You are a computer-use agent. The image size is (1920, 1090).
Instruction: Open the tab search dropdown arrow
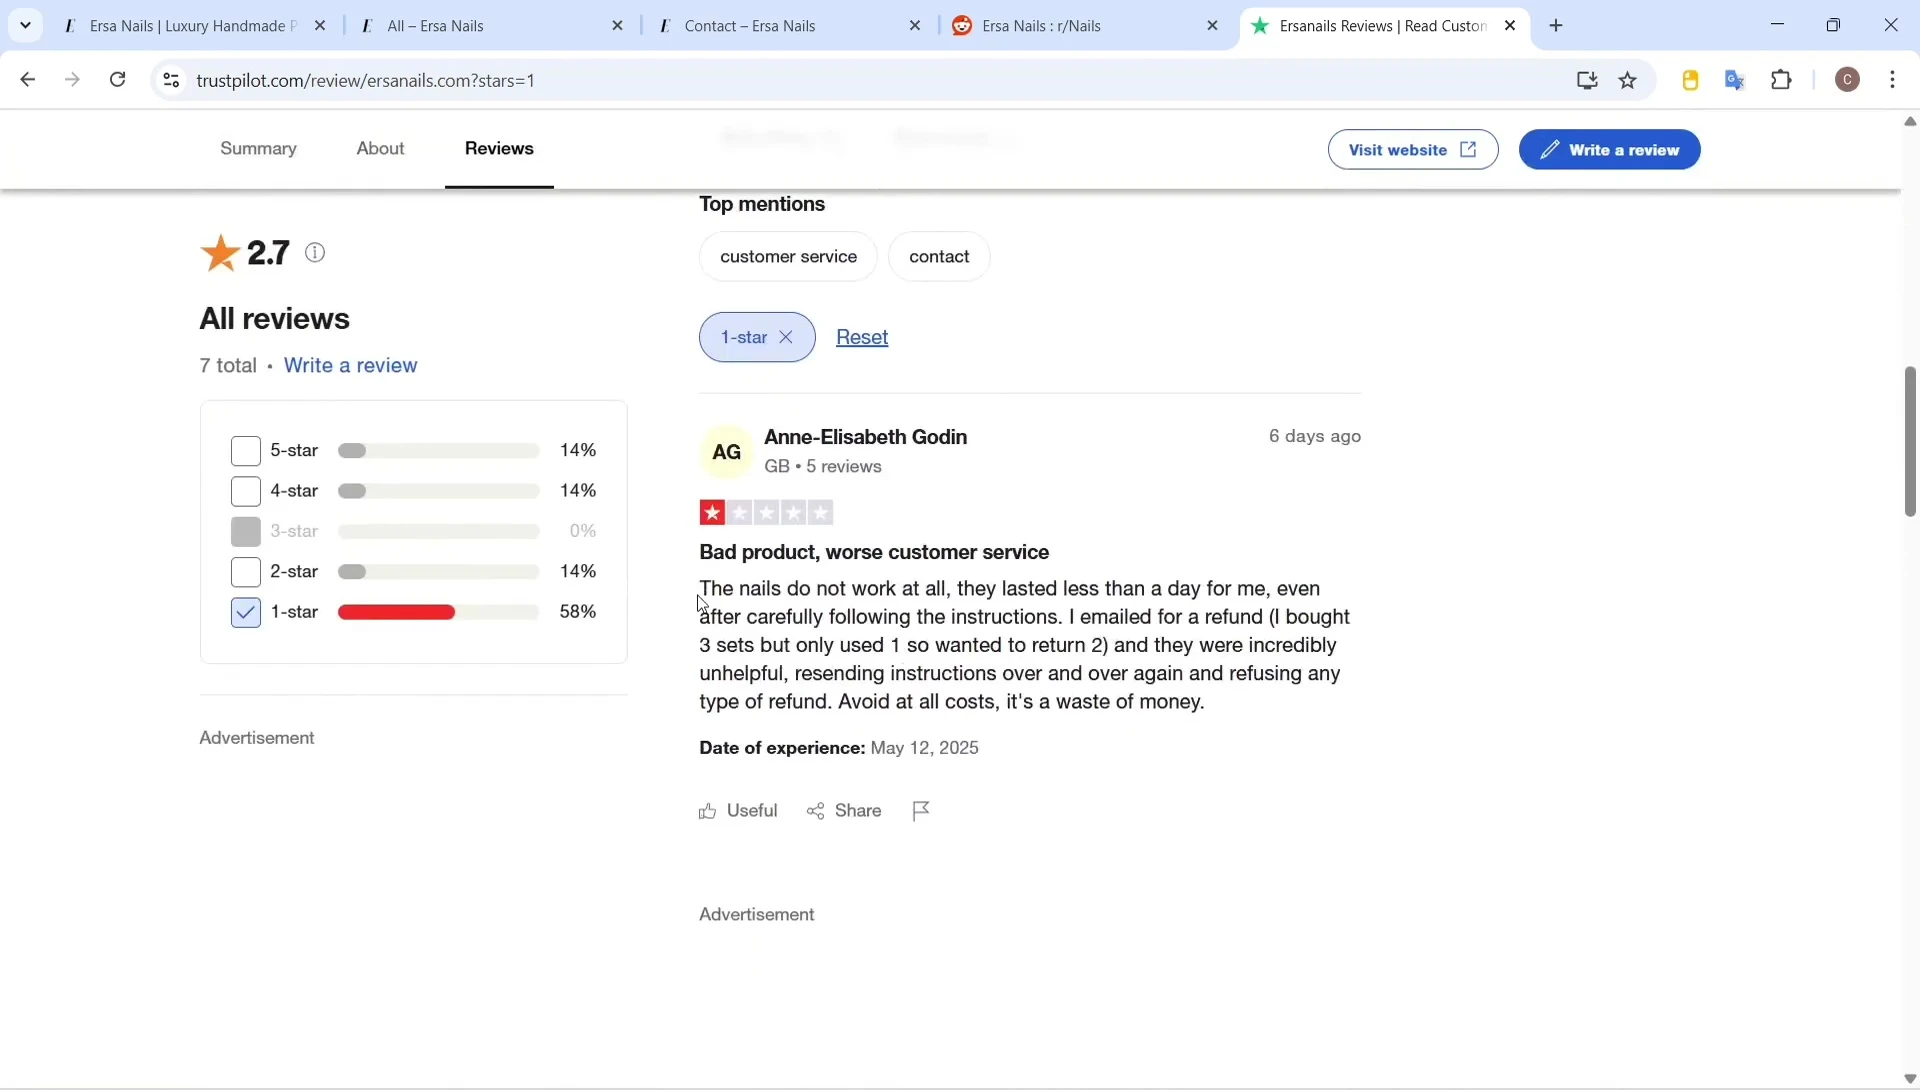25,25
